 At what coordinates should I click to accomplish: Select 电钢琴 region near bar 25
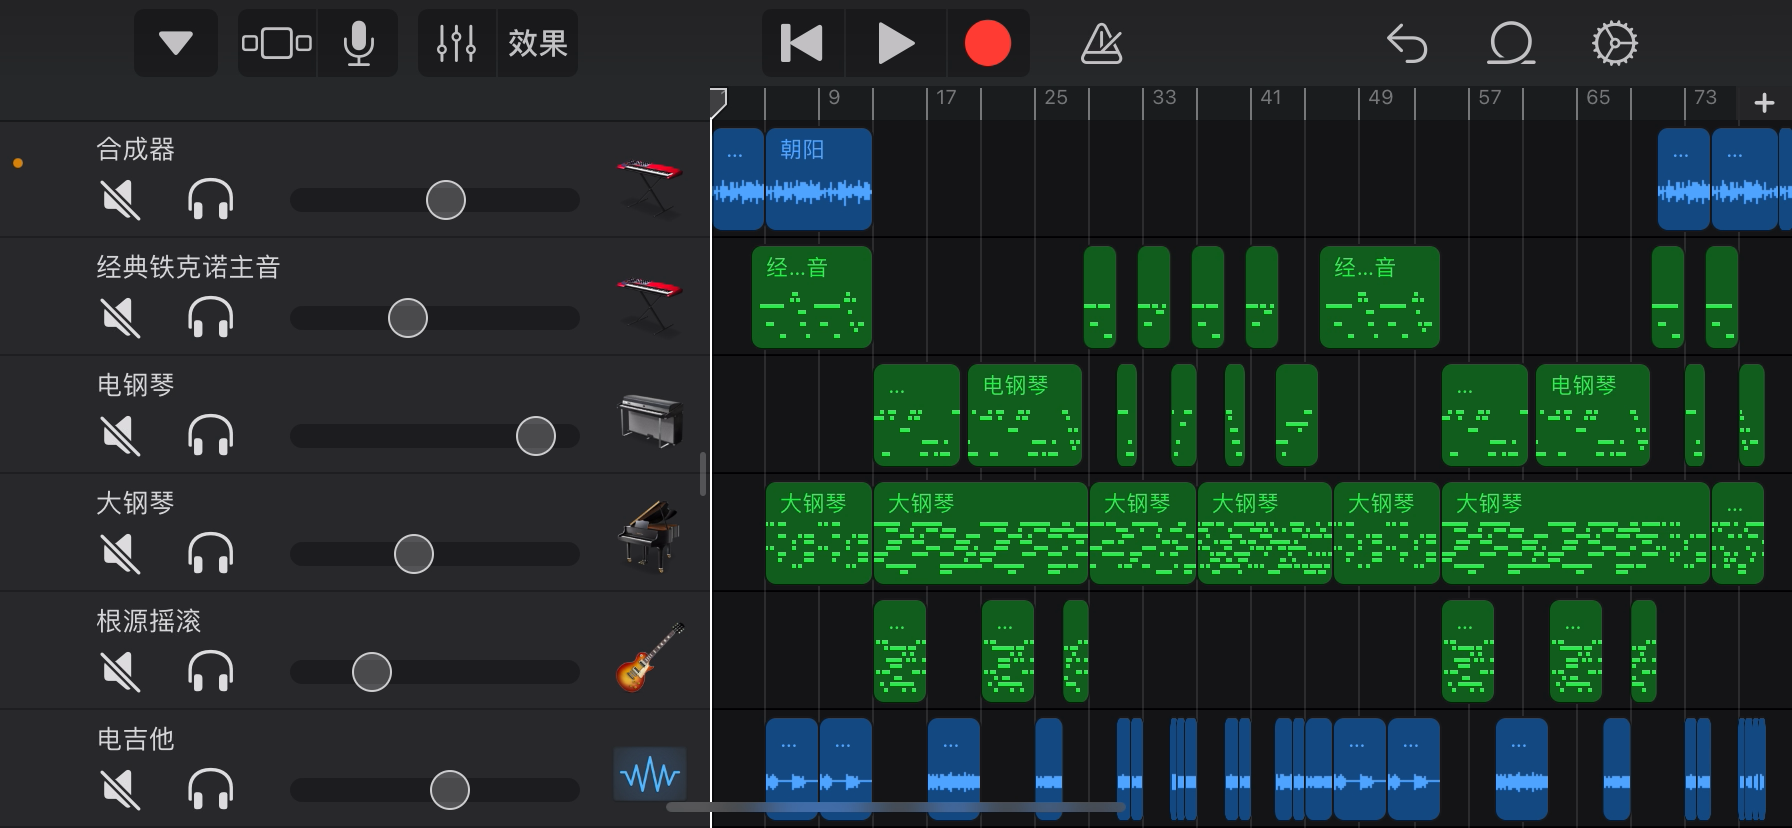click(1025, 415)
